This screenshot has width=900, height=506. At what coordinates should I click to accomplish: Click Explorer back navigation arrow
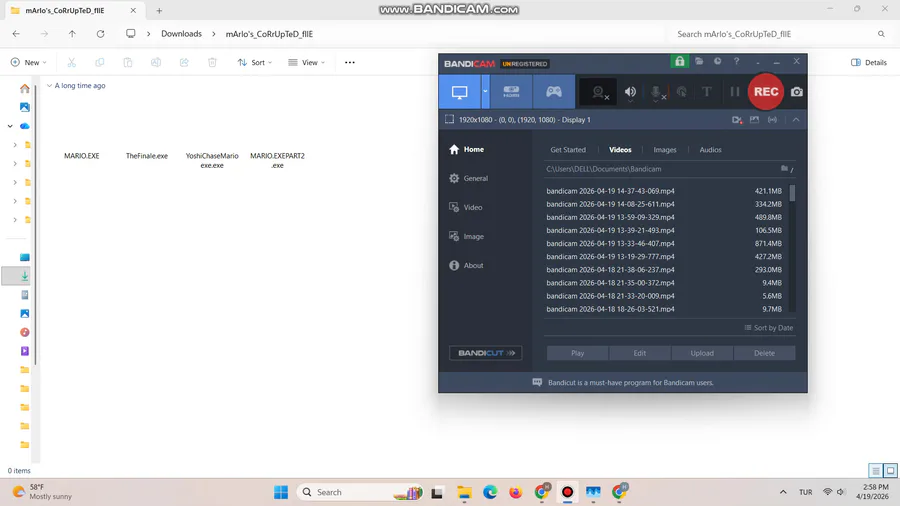(x=16, y=34)
